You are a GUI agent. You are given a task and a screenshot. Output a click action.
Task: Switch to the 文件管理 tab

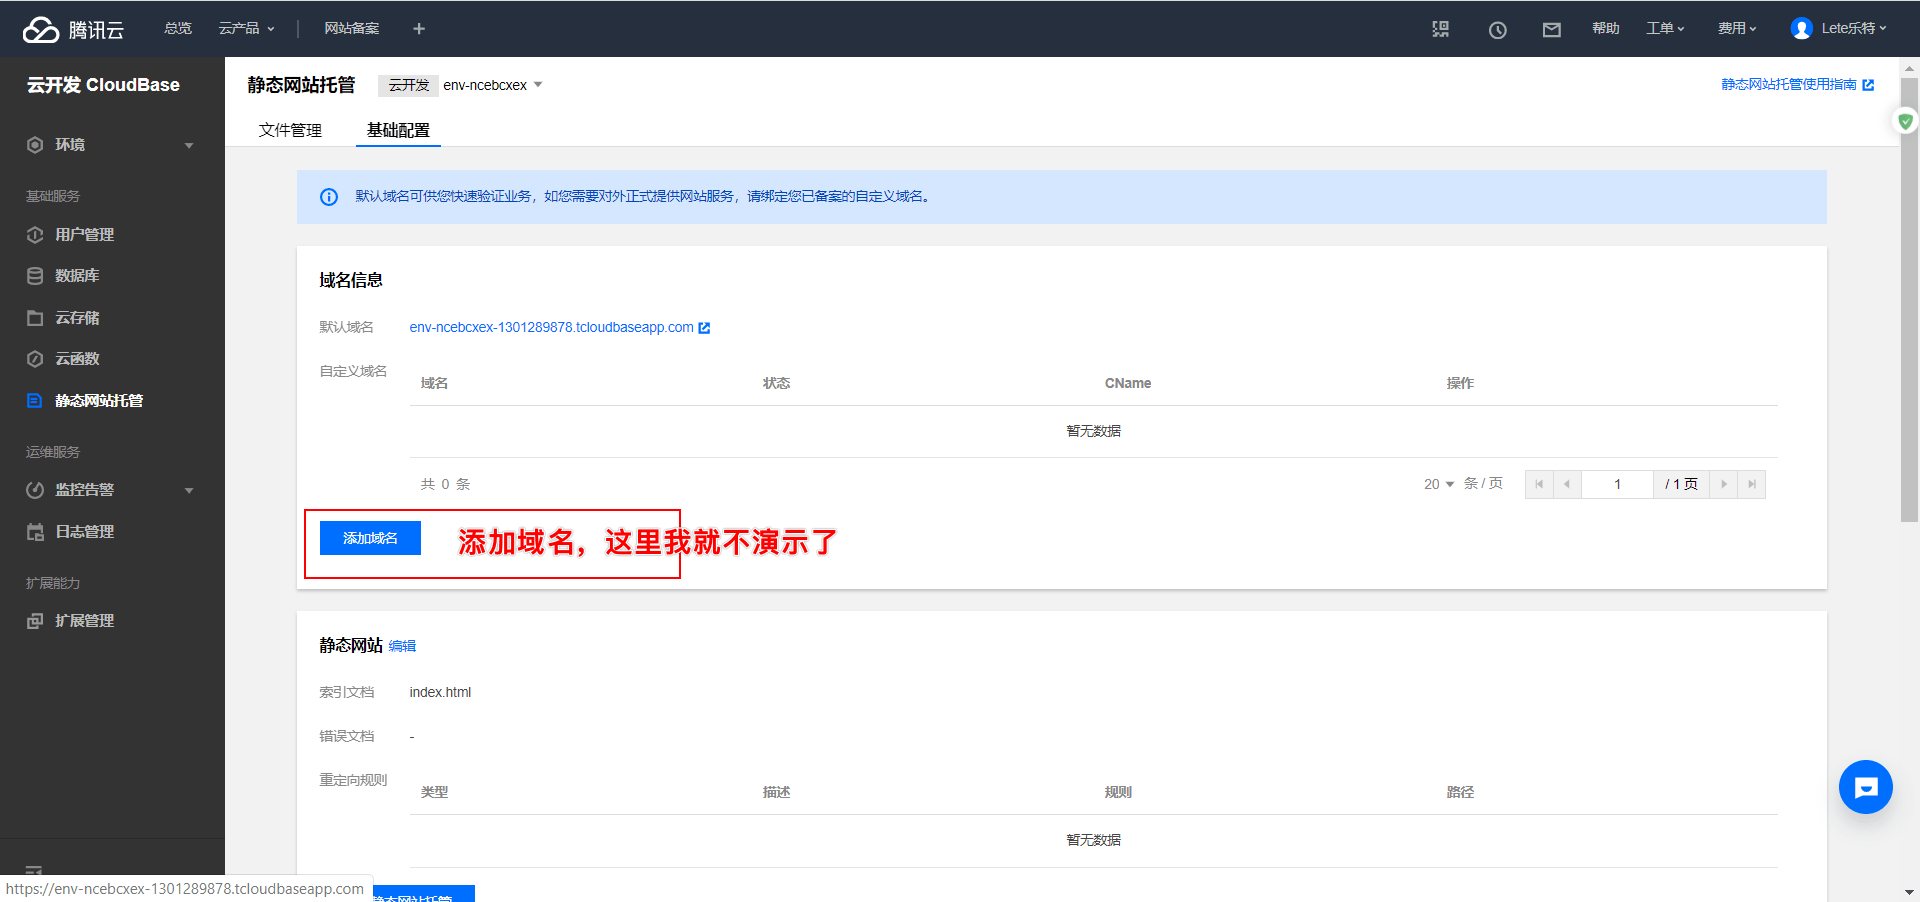tap(290, 130)
